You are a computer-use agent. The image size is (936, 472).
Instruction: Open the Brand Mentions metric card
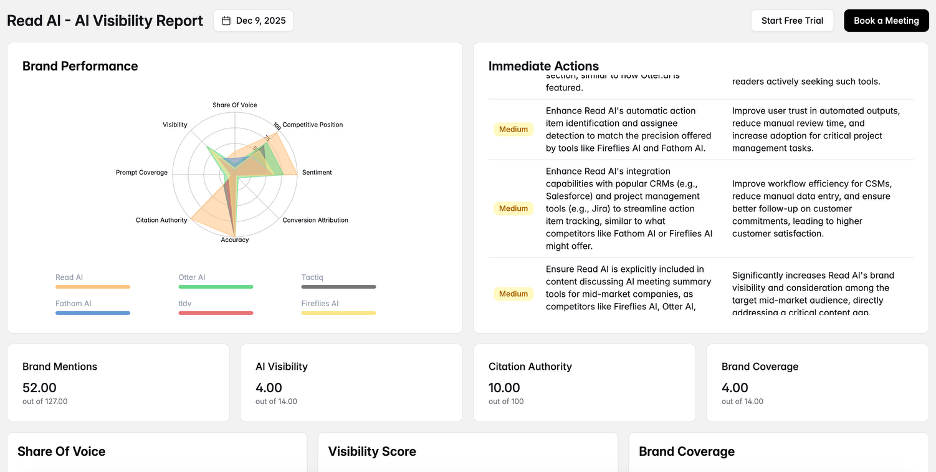coord(118,382)
